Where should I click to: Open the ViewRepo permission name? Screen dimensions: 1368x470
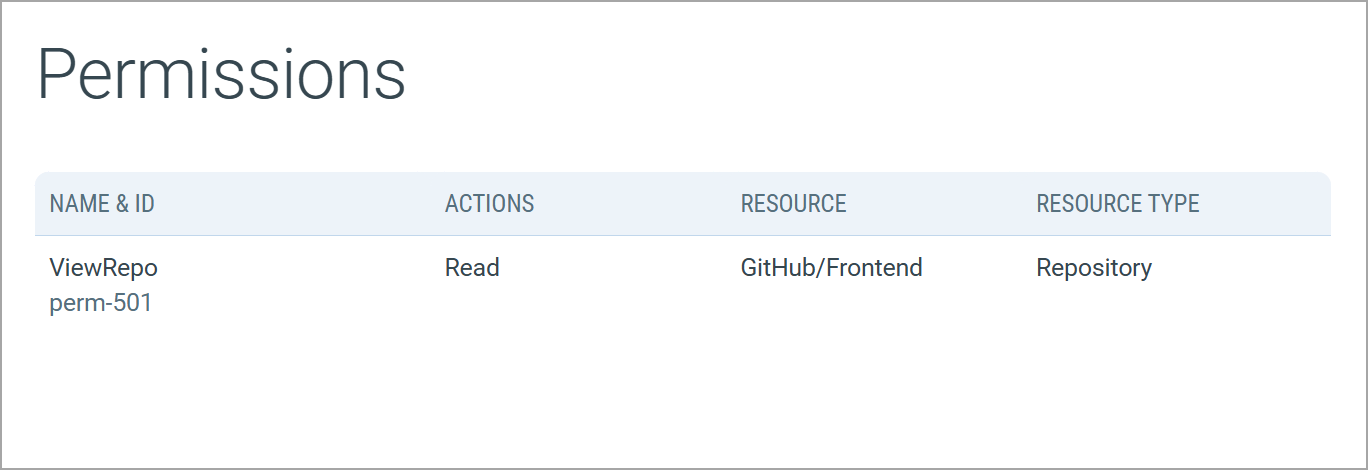(x=103, y=268)
